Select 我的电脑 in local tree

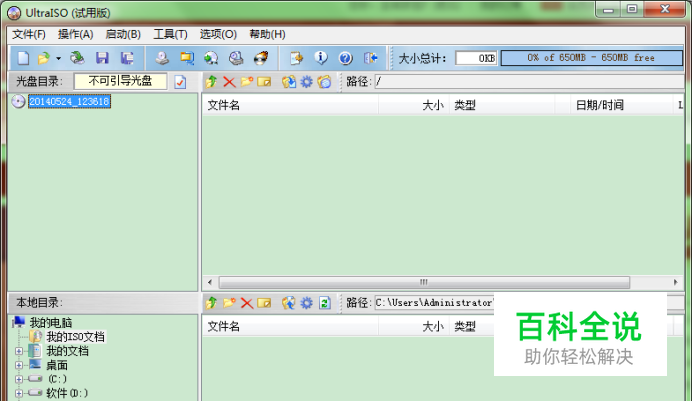pos(50,322)
